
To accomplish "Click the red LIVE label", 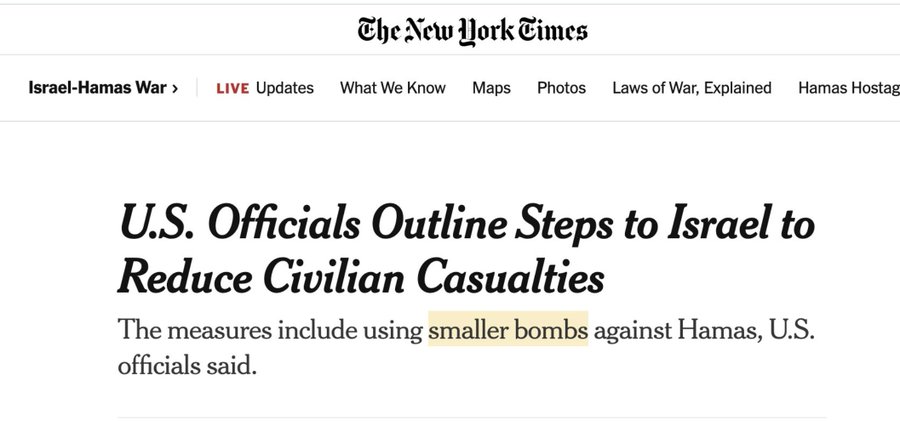I will click(232, 88).
